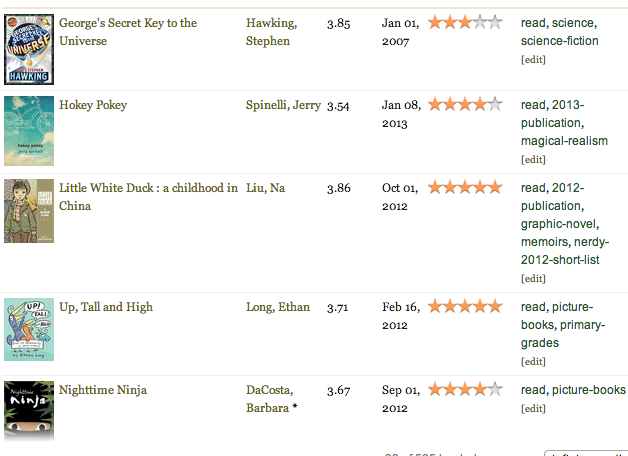Image resolution: width=628 pixels, height=456 pixels.
Task: Rate George's Secret Key five stars
Action: 495,22
